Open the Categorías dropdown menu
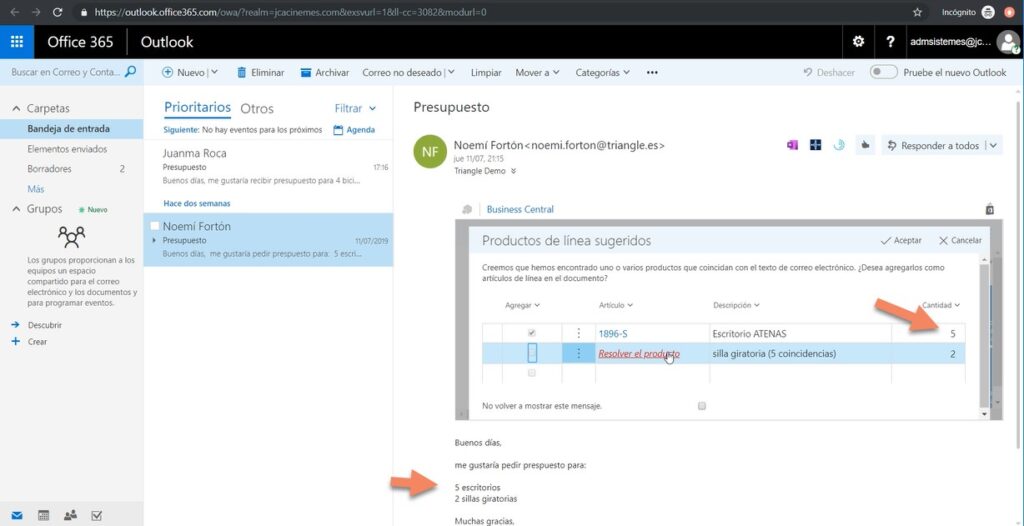Viewport: 1024px width, 526px height. pyautogui.click(x=603, y=72)
